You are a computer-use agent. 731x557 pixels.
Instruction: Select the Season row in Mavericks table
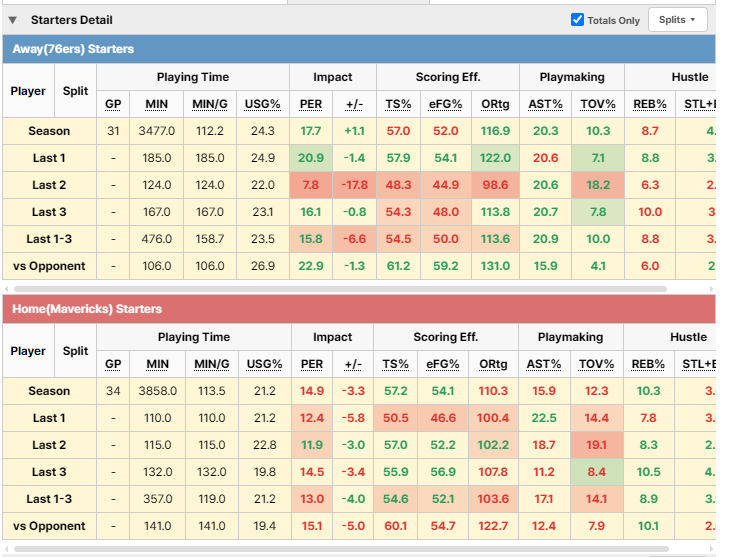(359, 391)
